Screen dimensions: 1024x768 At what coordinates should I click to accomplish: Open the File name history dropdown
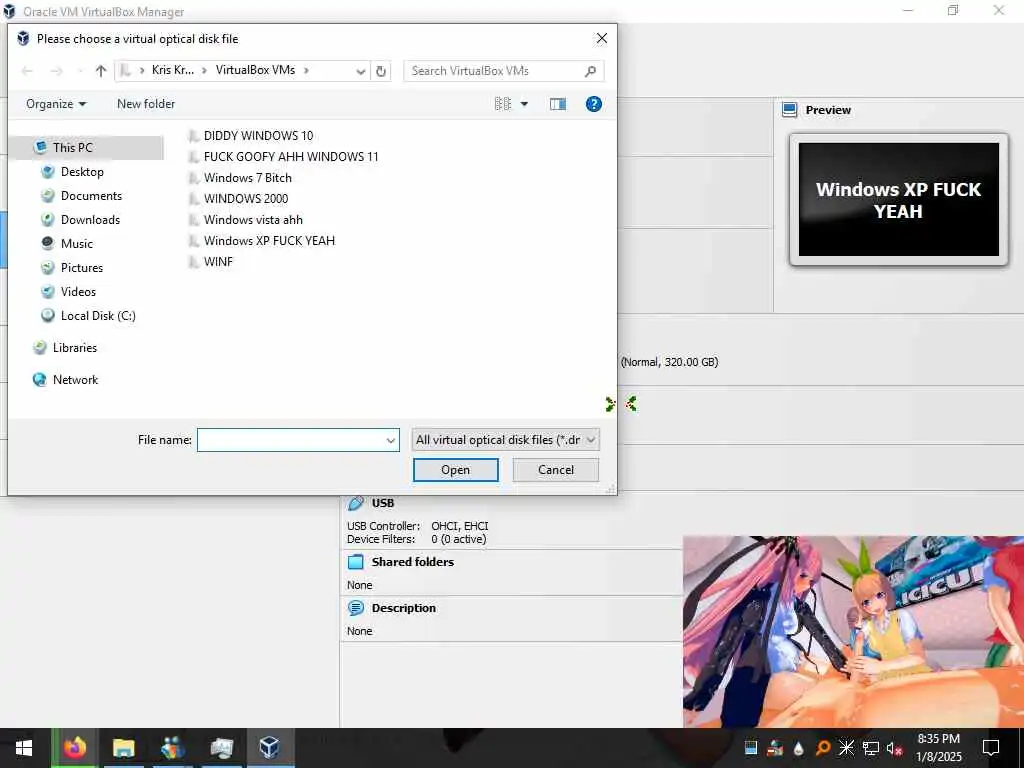(x=391, y=440)
